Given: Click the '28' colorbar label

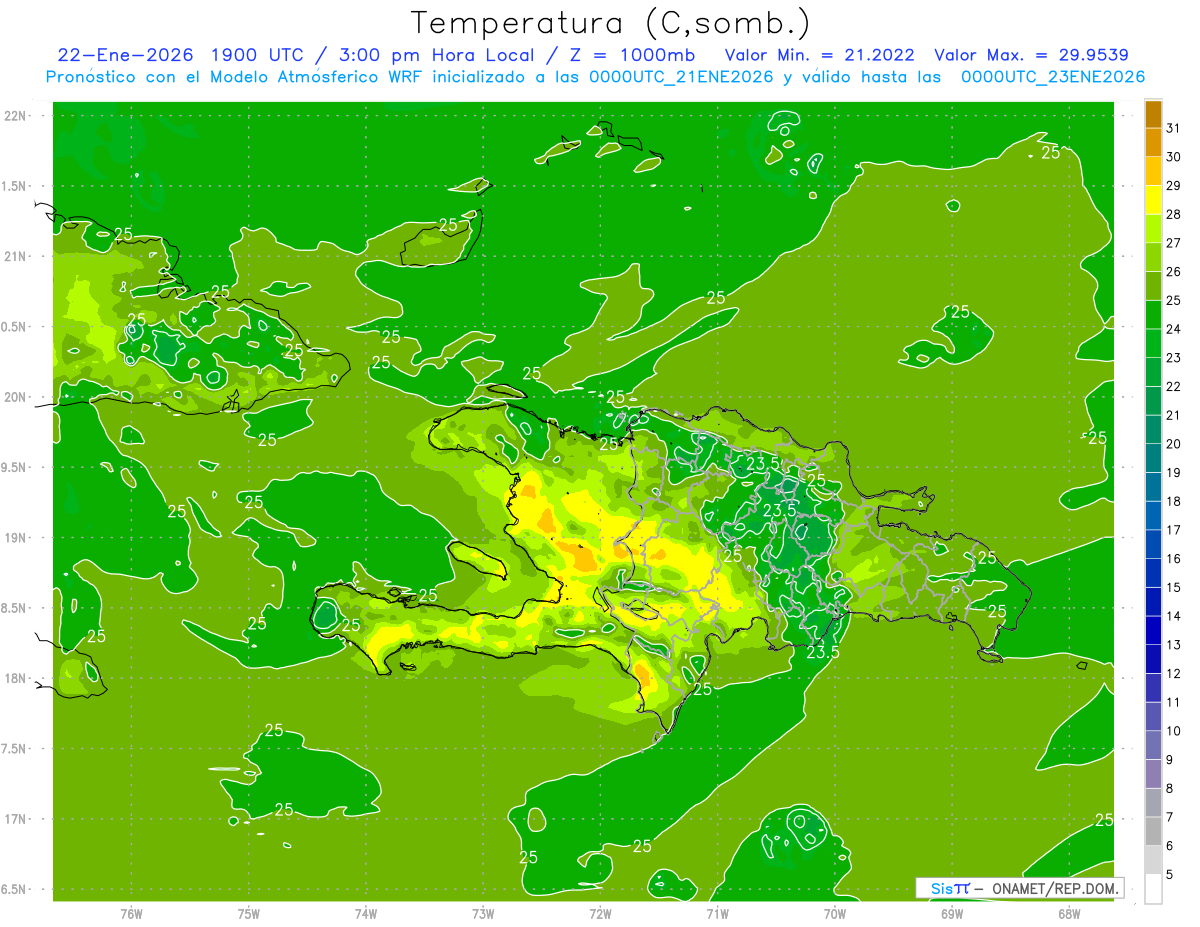Looking at the screenshot, I should click(x=1174, y=214).
